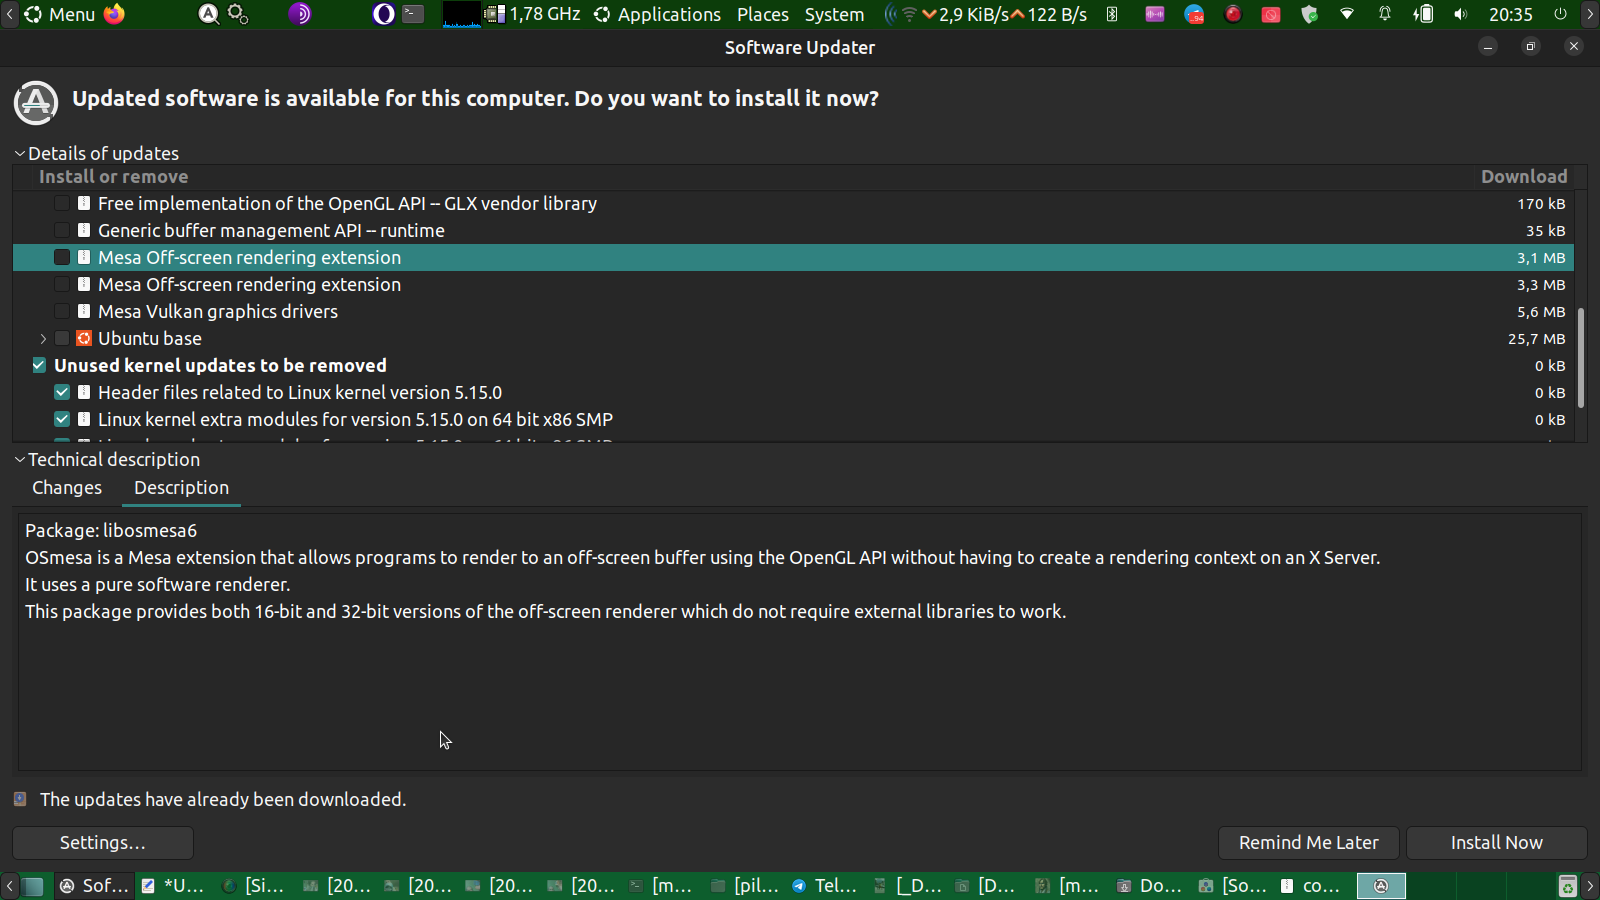
Task: Open the Menu in the top panel
Action: click(x=60, y=14)
